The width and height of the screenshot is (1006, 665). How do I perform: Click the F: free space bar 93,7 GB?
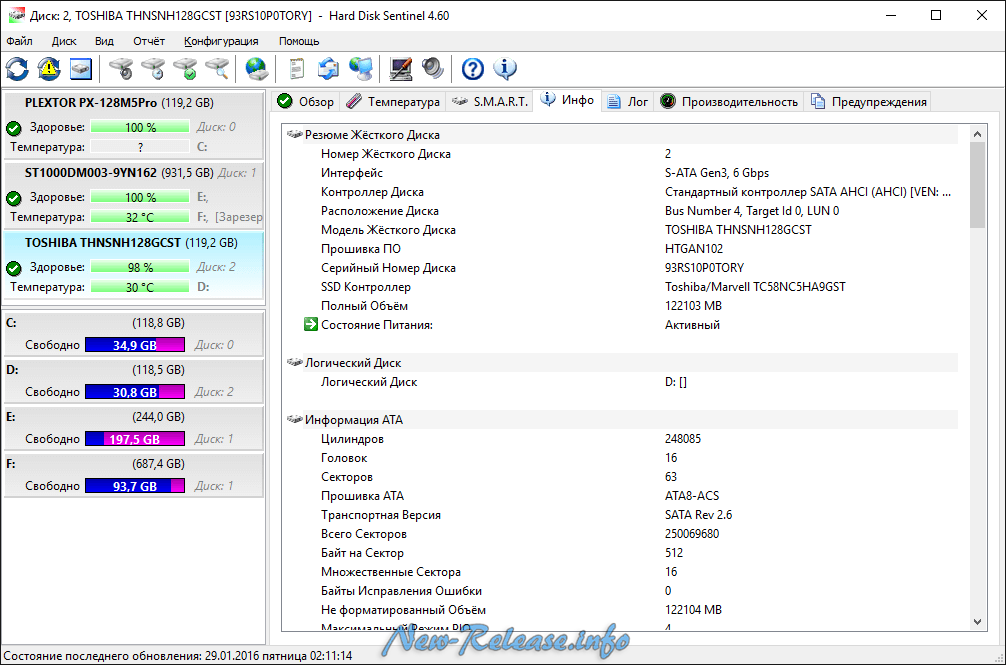(x=135, y=486)
